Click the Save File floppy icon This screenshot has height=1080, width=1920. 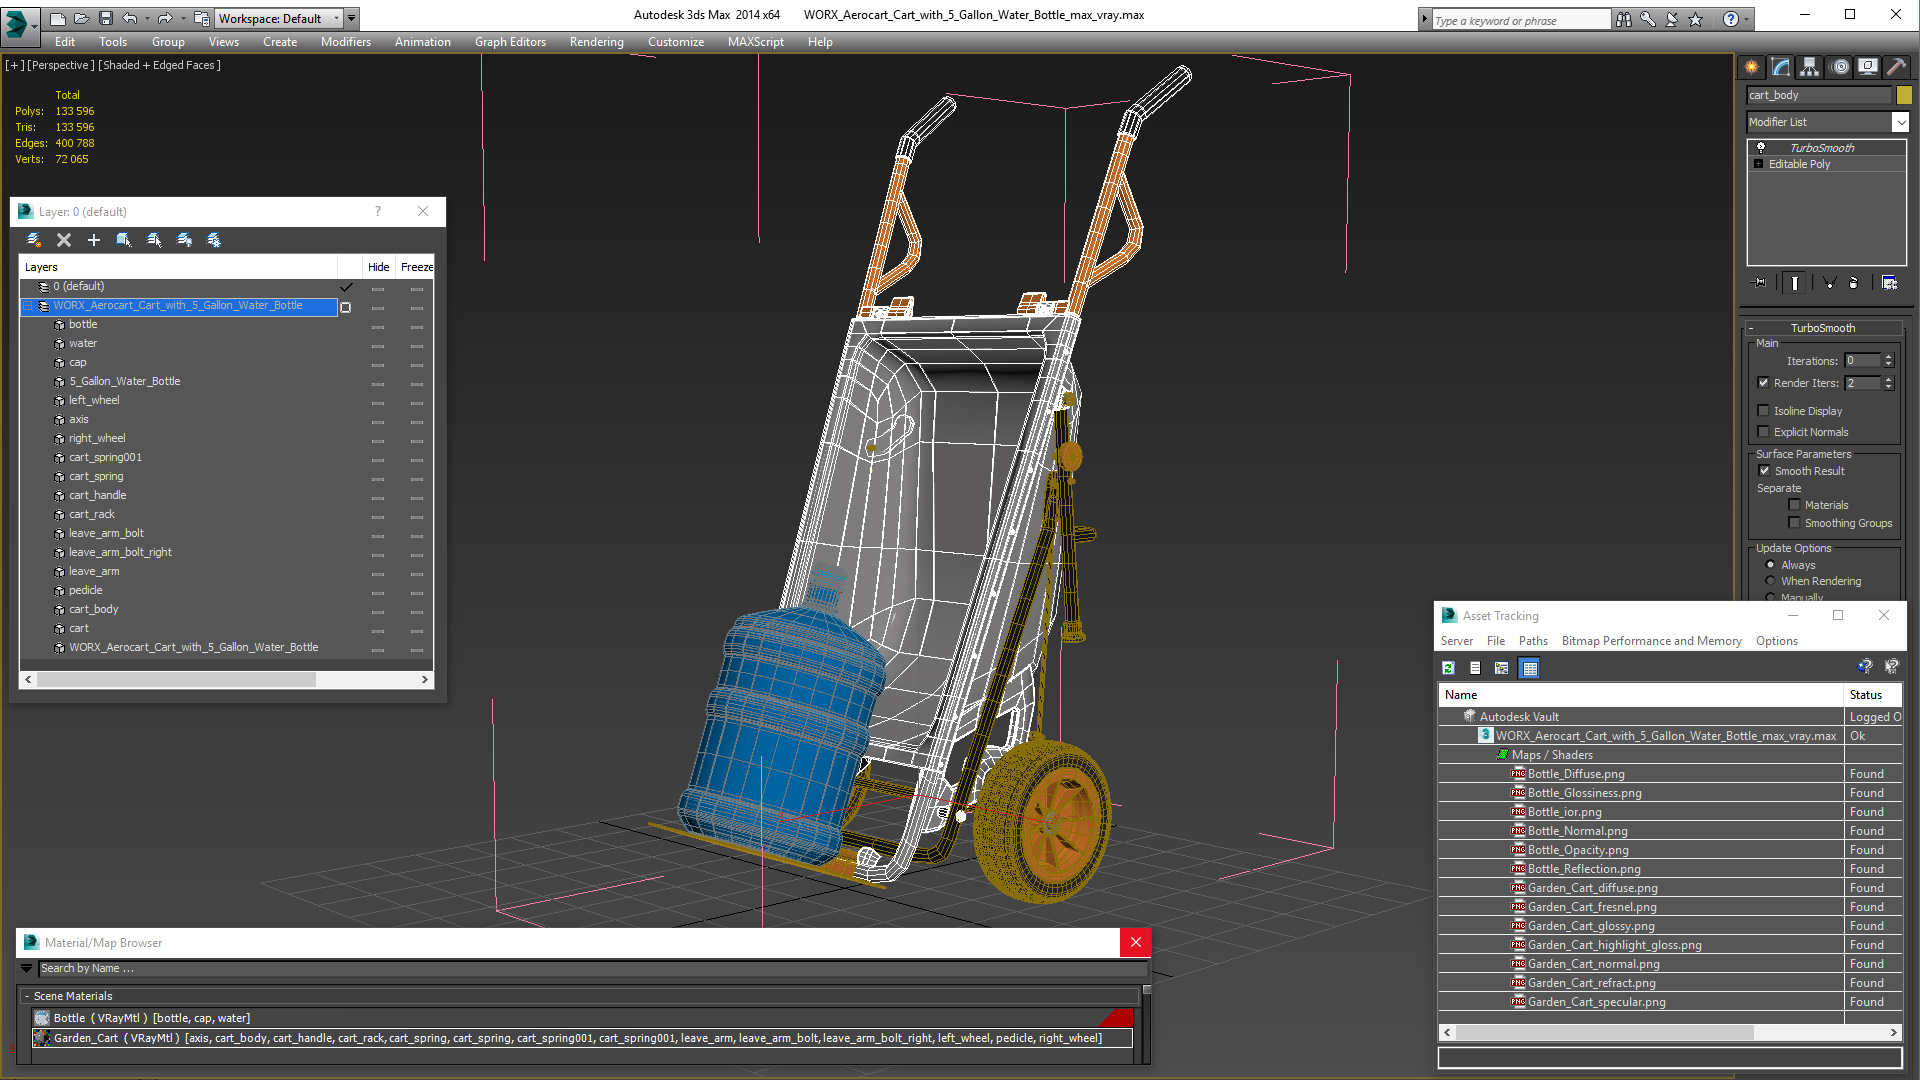click(x=105, y=18)
